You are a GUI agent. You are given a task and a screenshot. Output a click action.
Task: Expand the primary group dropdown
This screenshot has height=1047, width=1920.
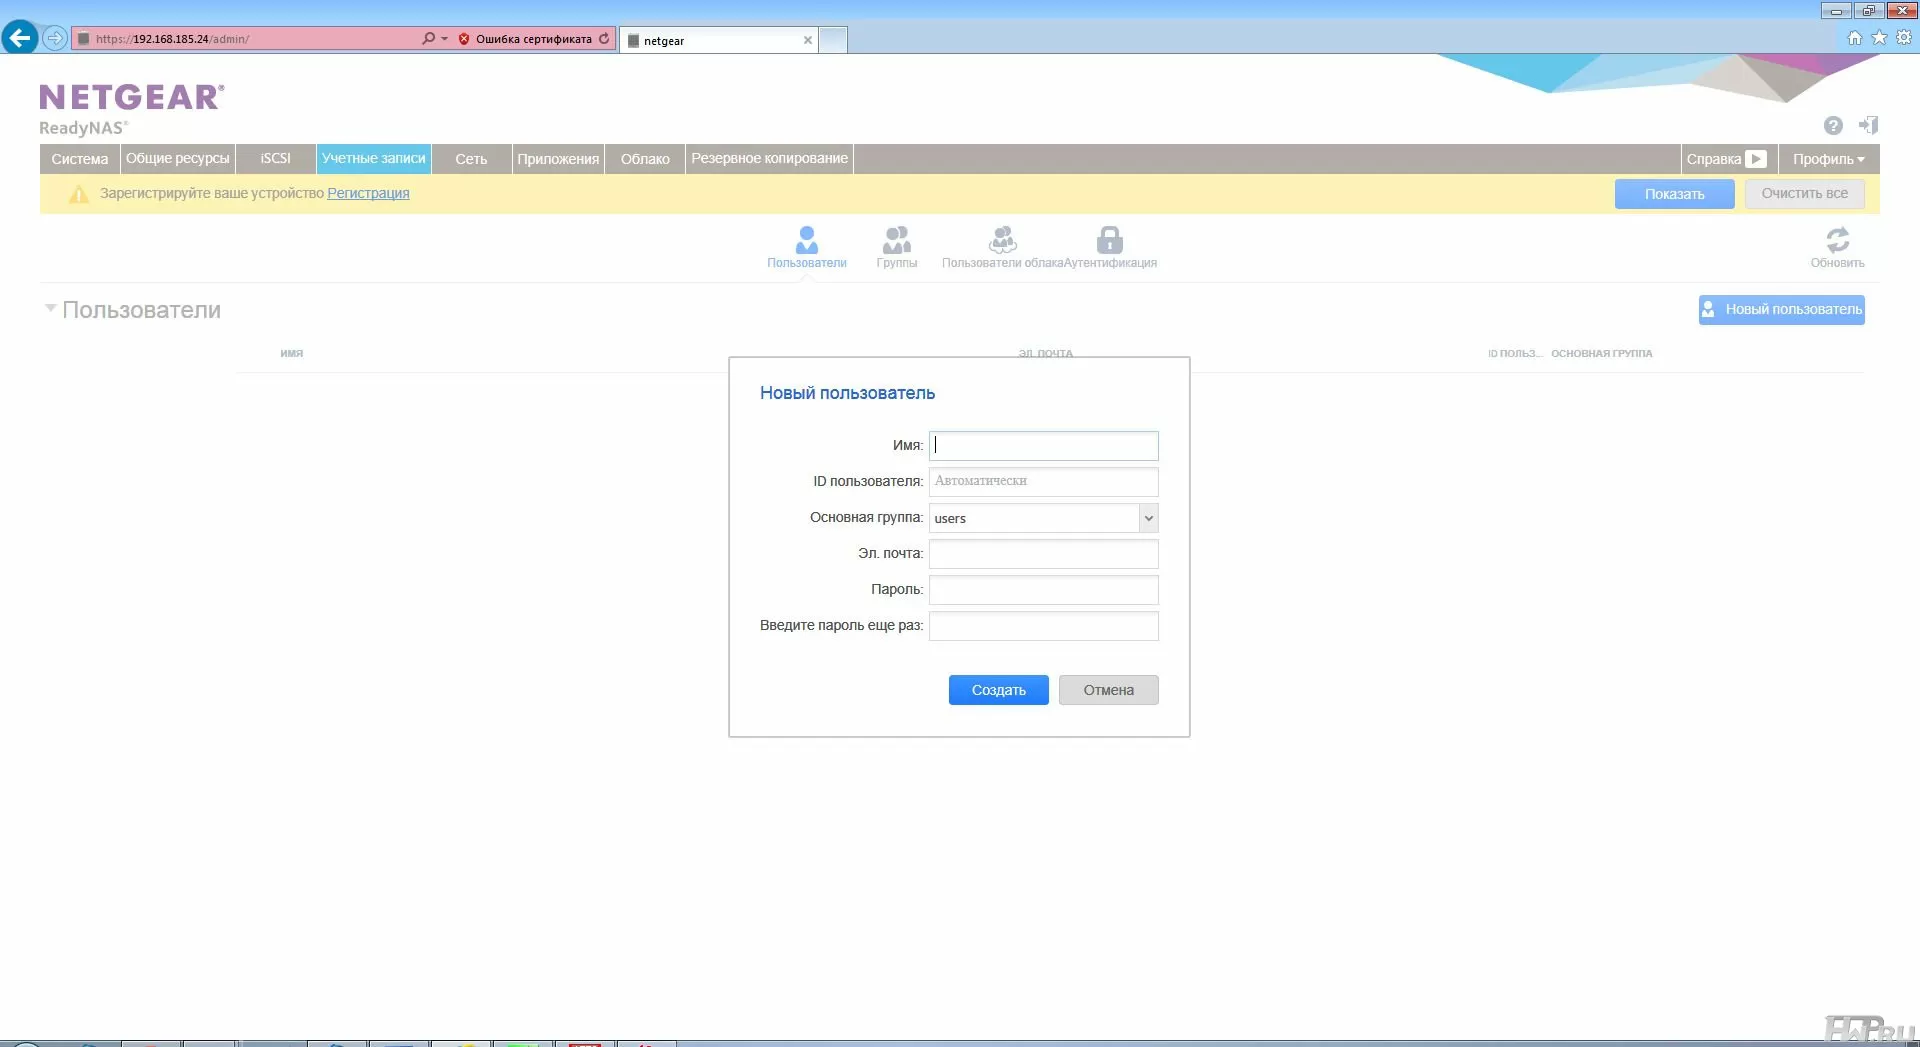point(1148,518)
